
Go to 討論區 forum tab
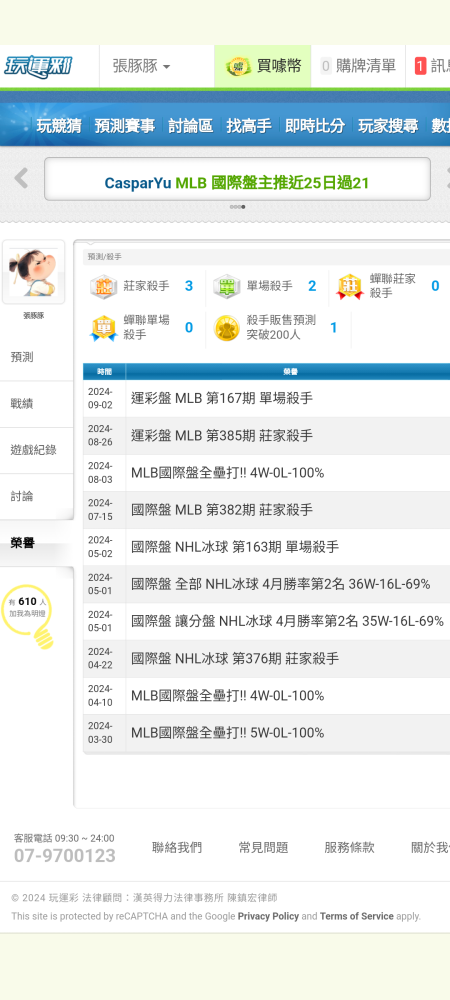(x=191, y=126)
